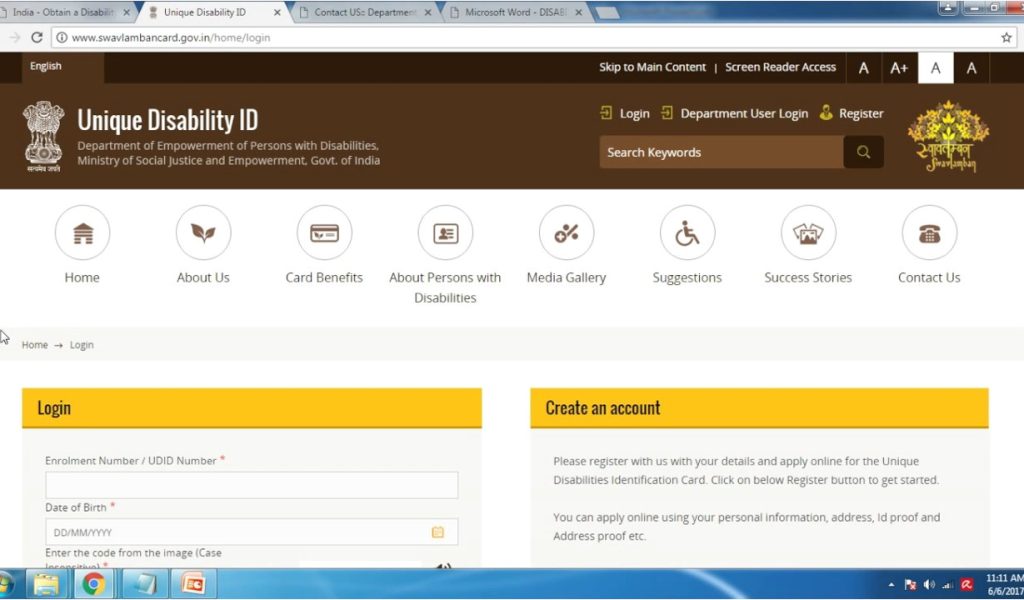Viewport: 1024px width, 600px height.
Task: Focus the Search Keywords field
Action: [x=722, y=152]
